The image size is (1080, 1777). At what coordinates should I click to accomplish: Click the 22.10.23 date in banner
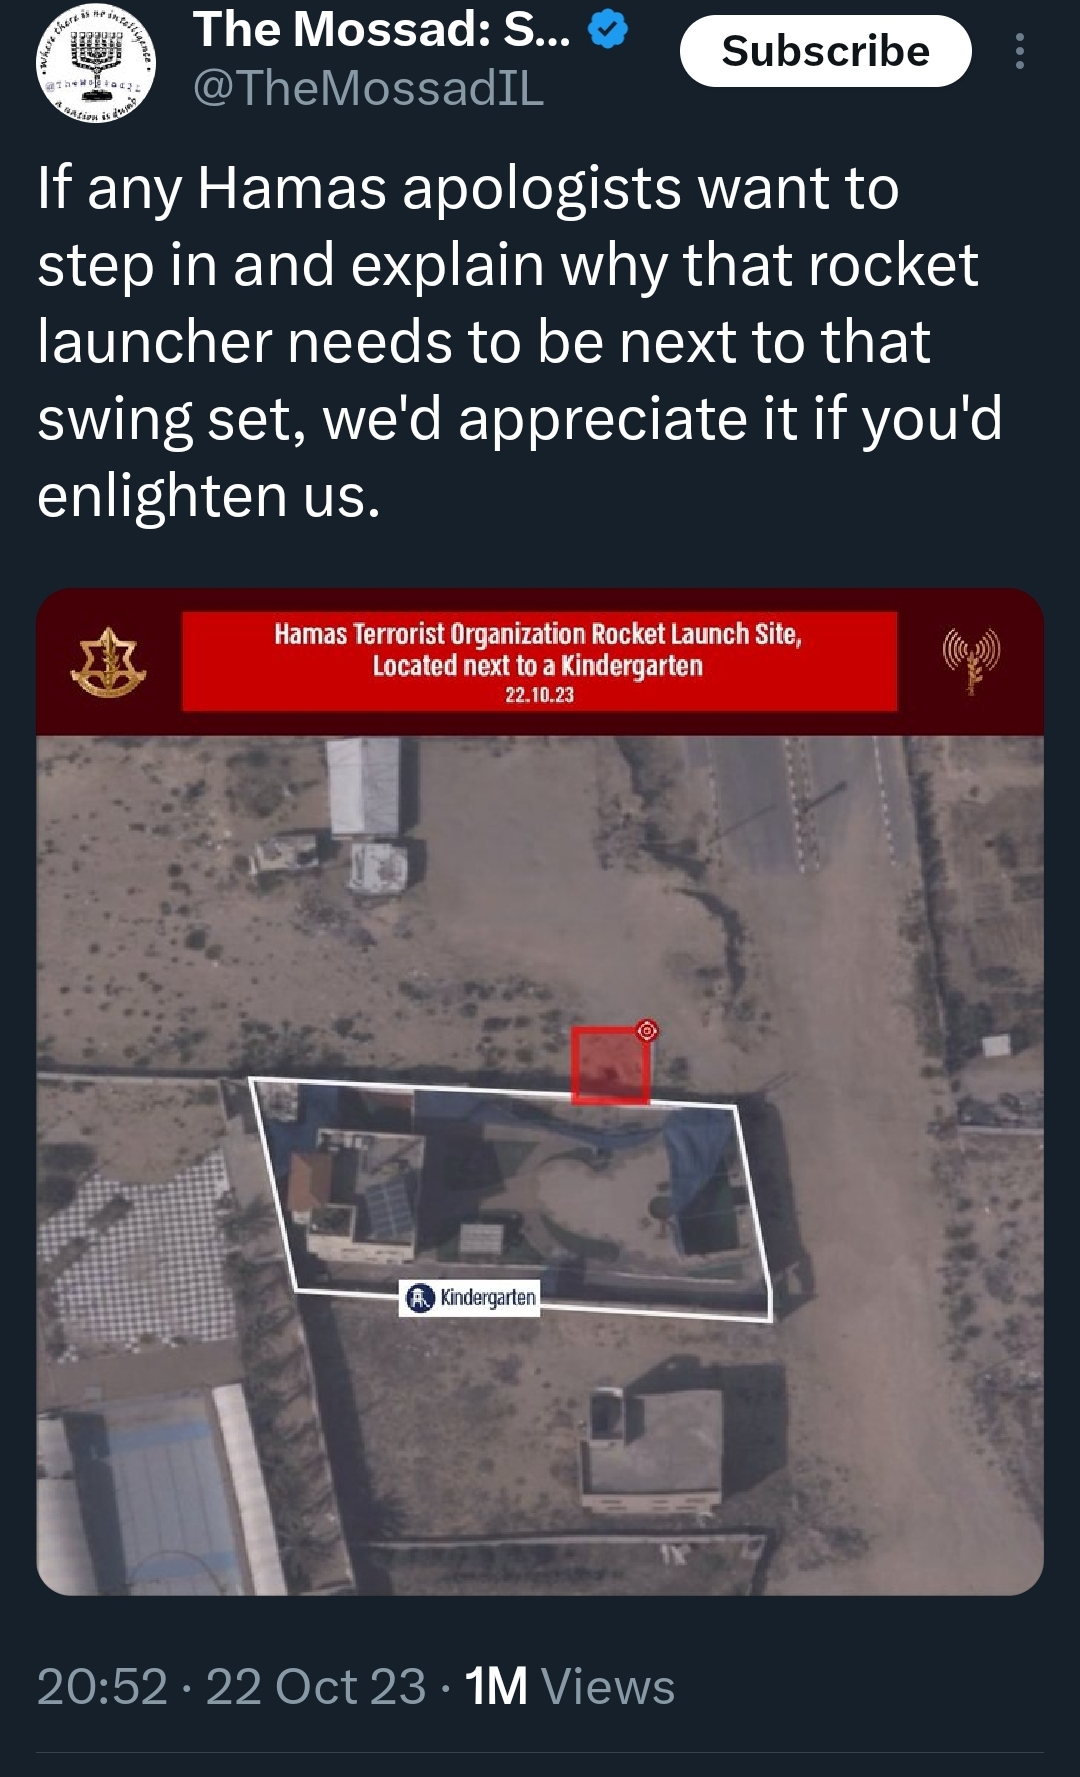pos(539,695)
